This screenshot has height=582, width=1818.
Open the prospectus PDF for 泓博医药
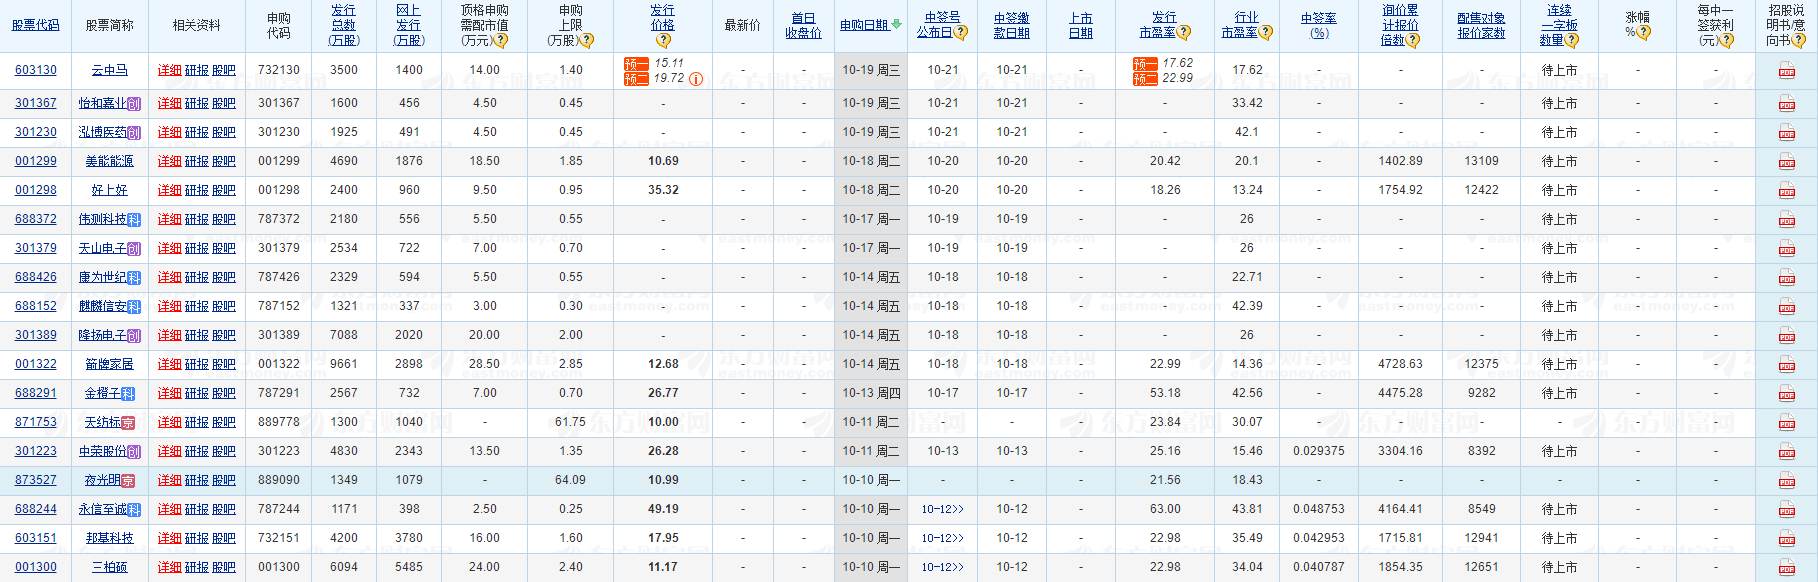tap(1786, 133)
